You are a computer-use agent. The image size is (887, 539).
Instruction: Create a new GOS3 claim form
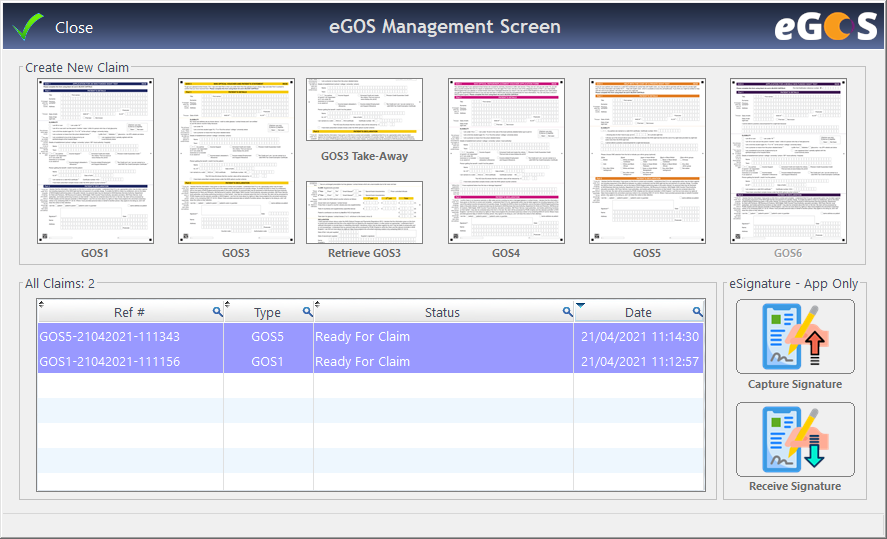(236, 161)
